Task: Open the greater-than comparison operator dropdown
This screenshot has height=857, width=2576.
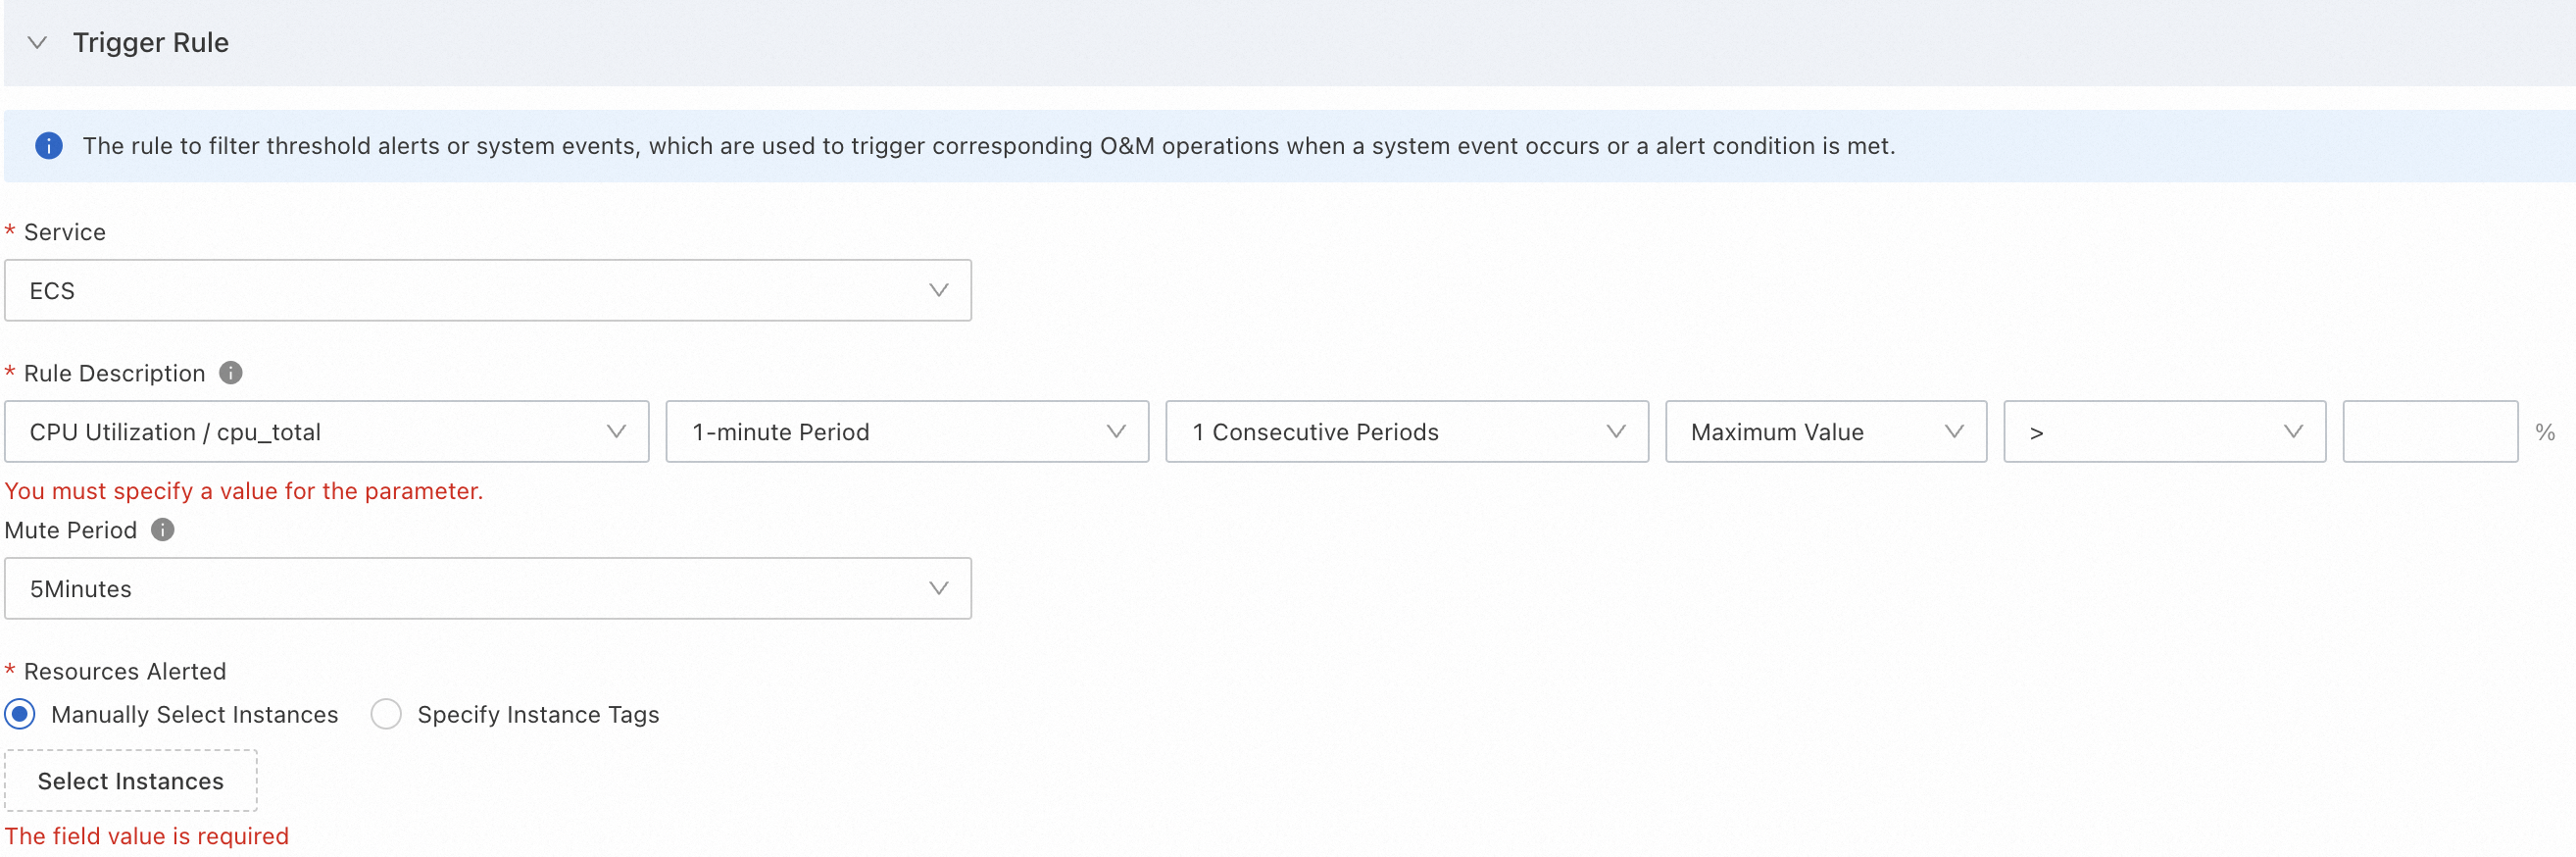Action: (x=2164, y=432)
